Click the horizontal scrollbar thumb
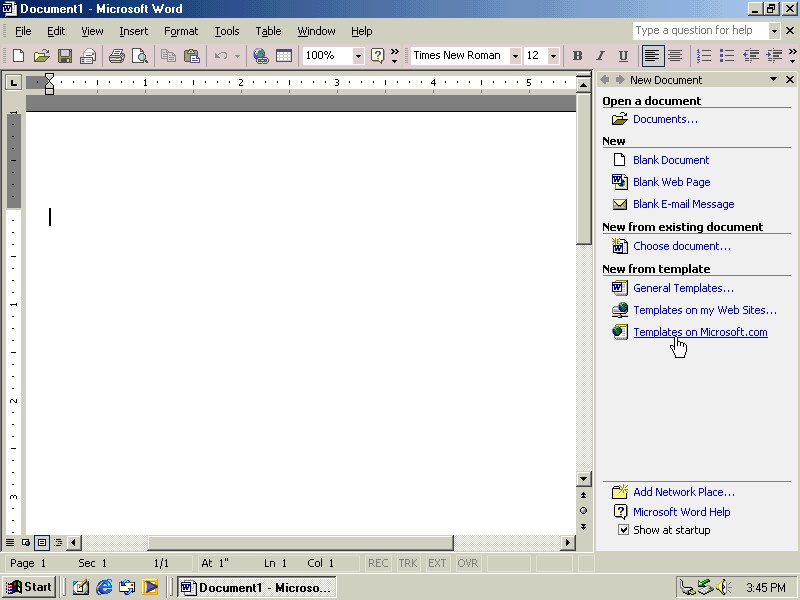This screenshot has width=800, height=600. tap(301, 542)
